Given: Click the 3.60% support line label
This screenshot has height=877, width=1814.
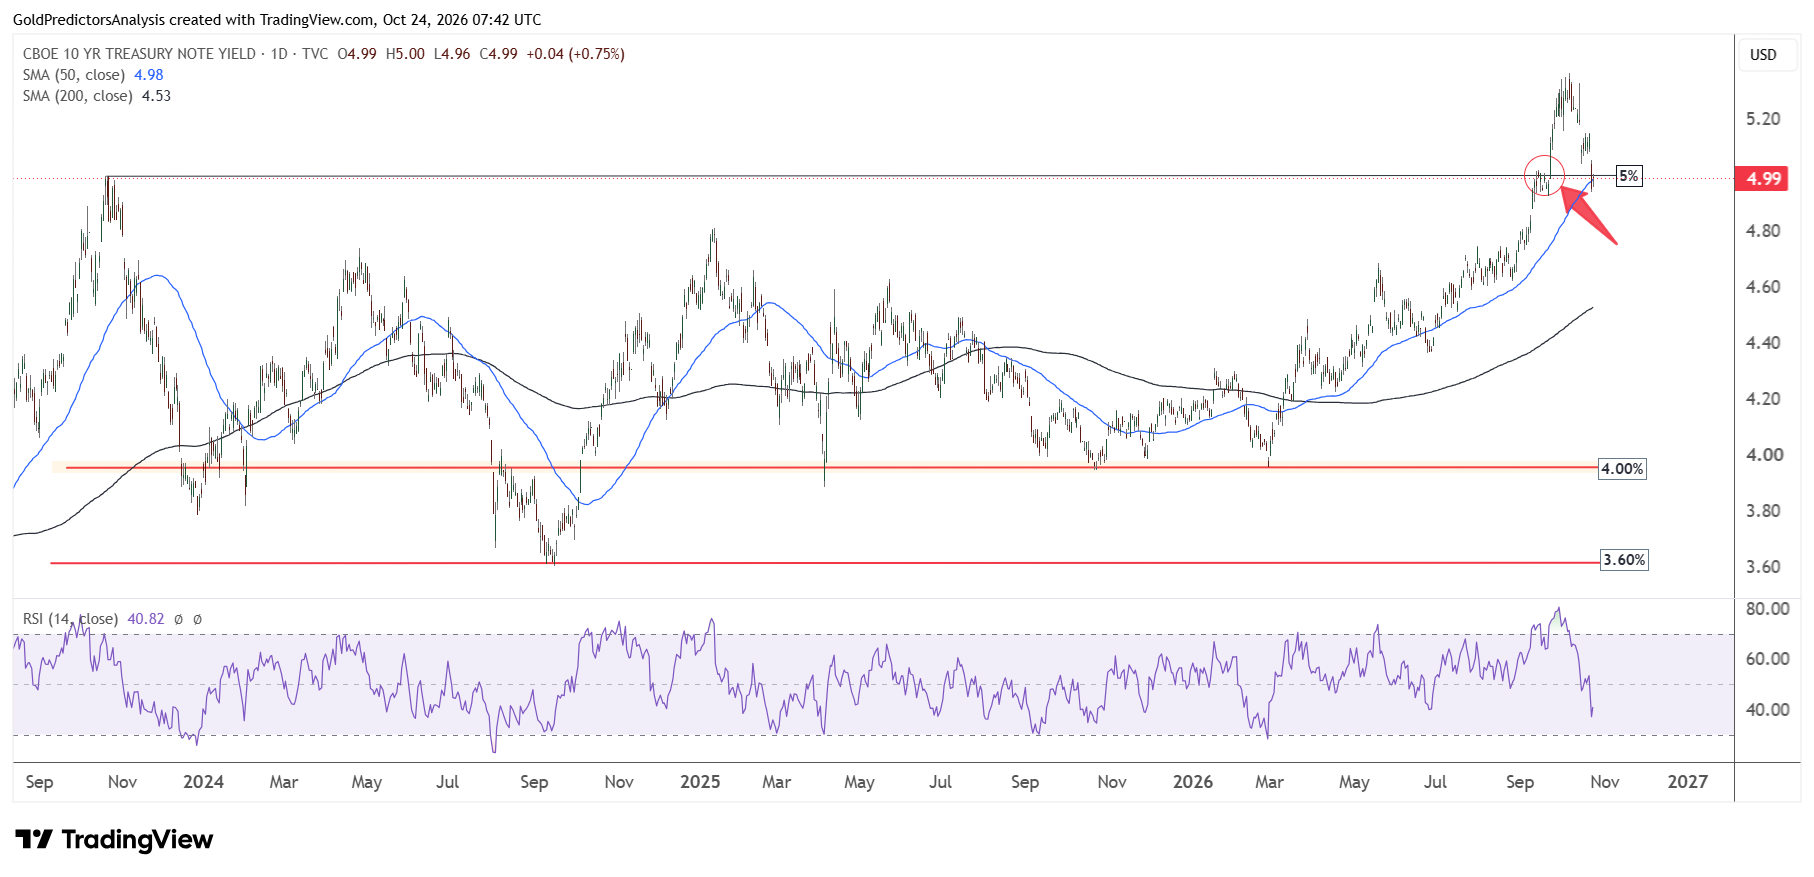Looking at the screenshot, I should (x=1624, y=560).
